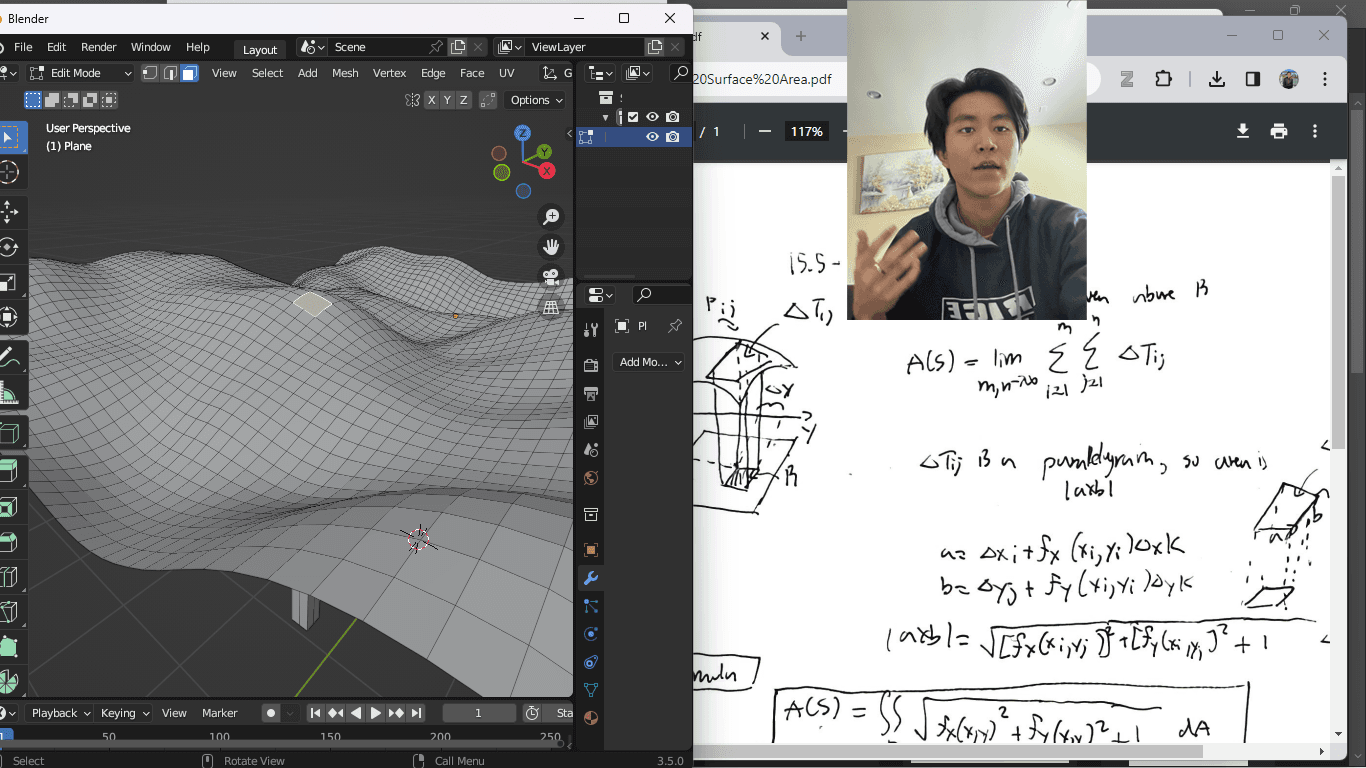The image size is (1366, 768).
Task: Open the Modifier properties wrench tab
Action: click(x=590, y=578)
